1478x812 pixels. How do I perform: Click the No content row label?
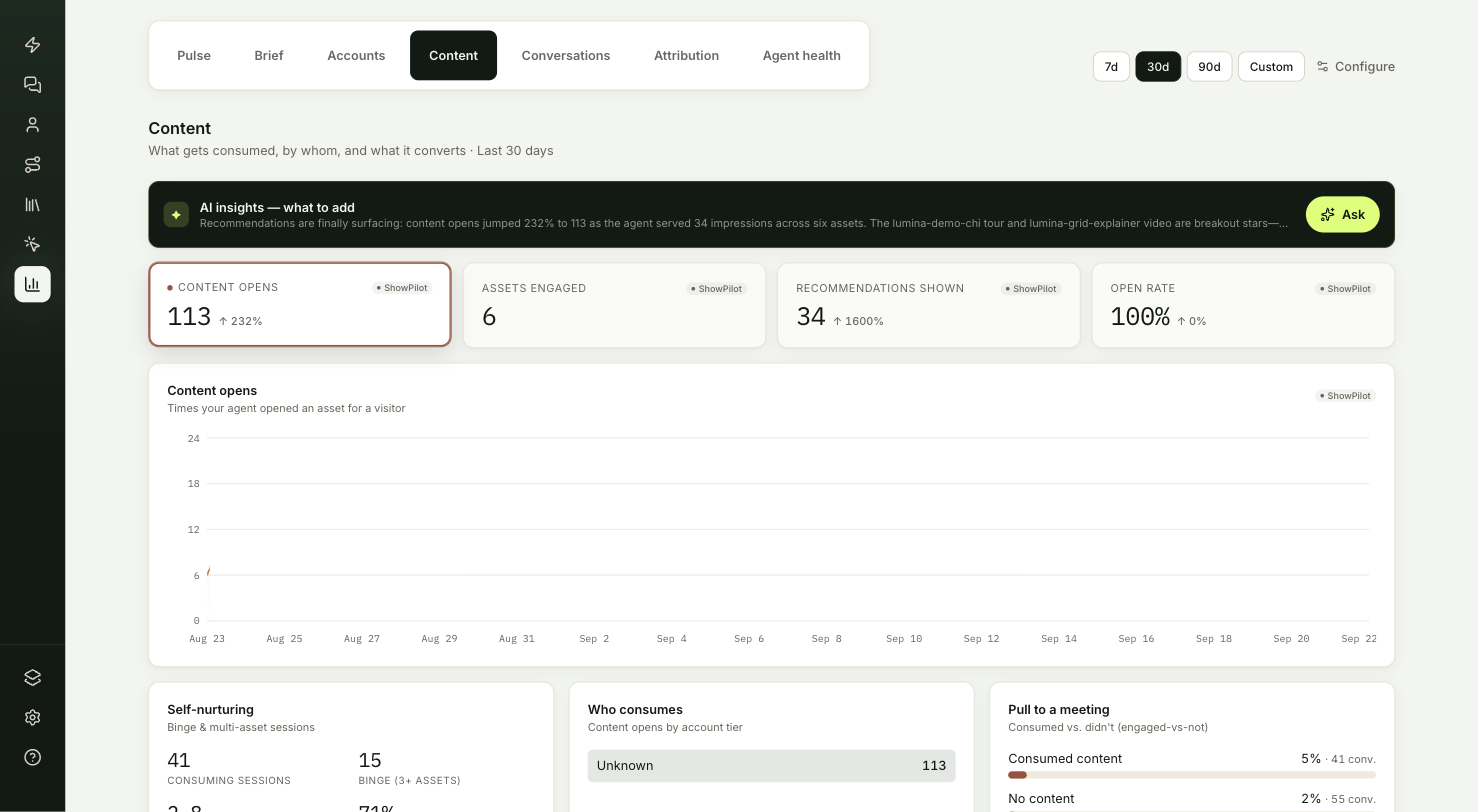point(1041,799)
